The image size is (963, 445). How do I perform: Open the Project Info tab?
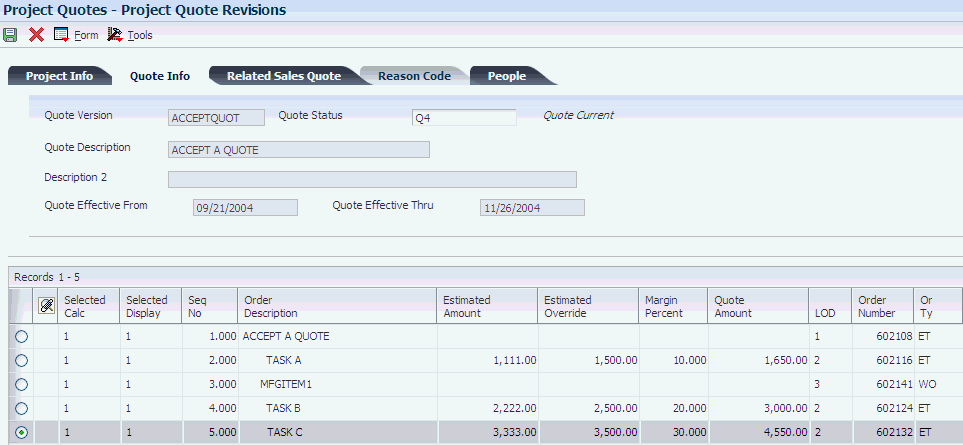click(59, 76)
